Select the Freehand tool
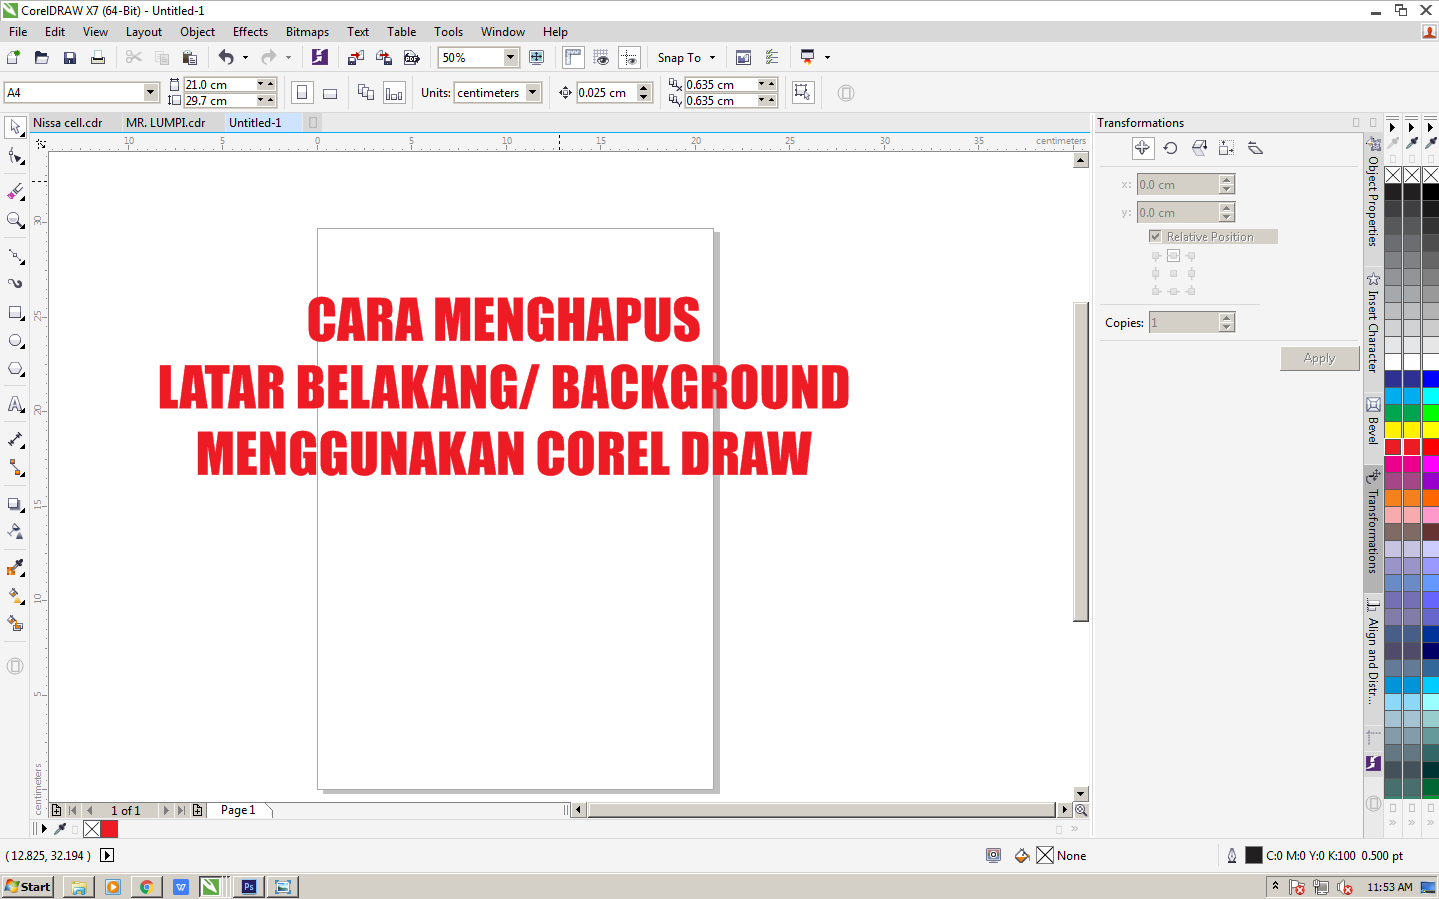 pos(15,255)
